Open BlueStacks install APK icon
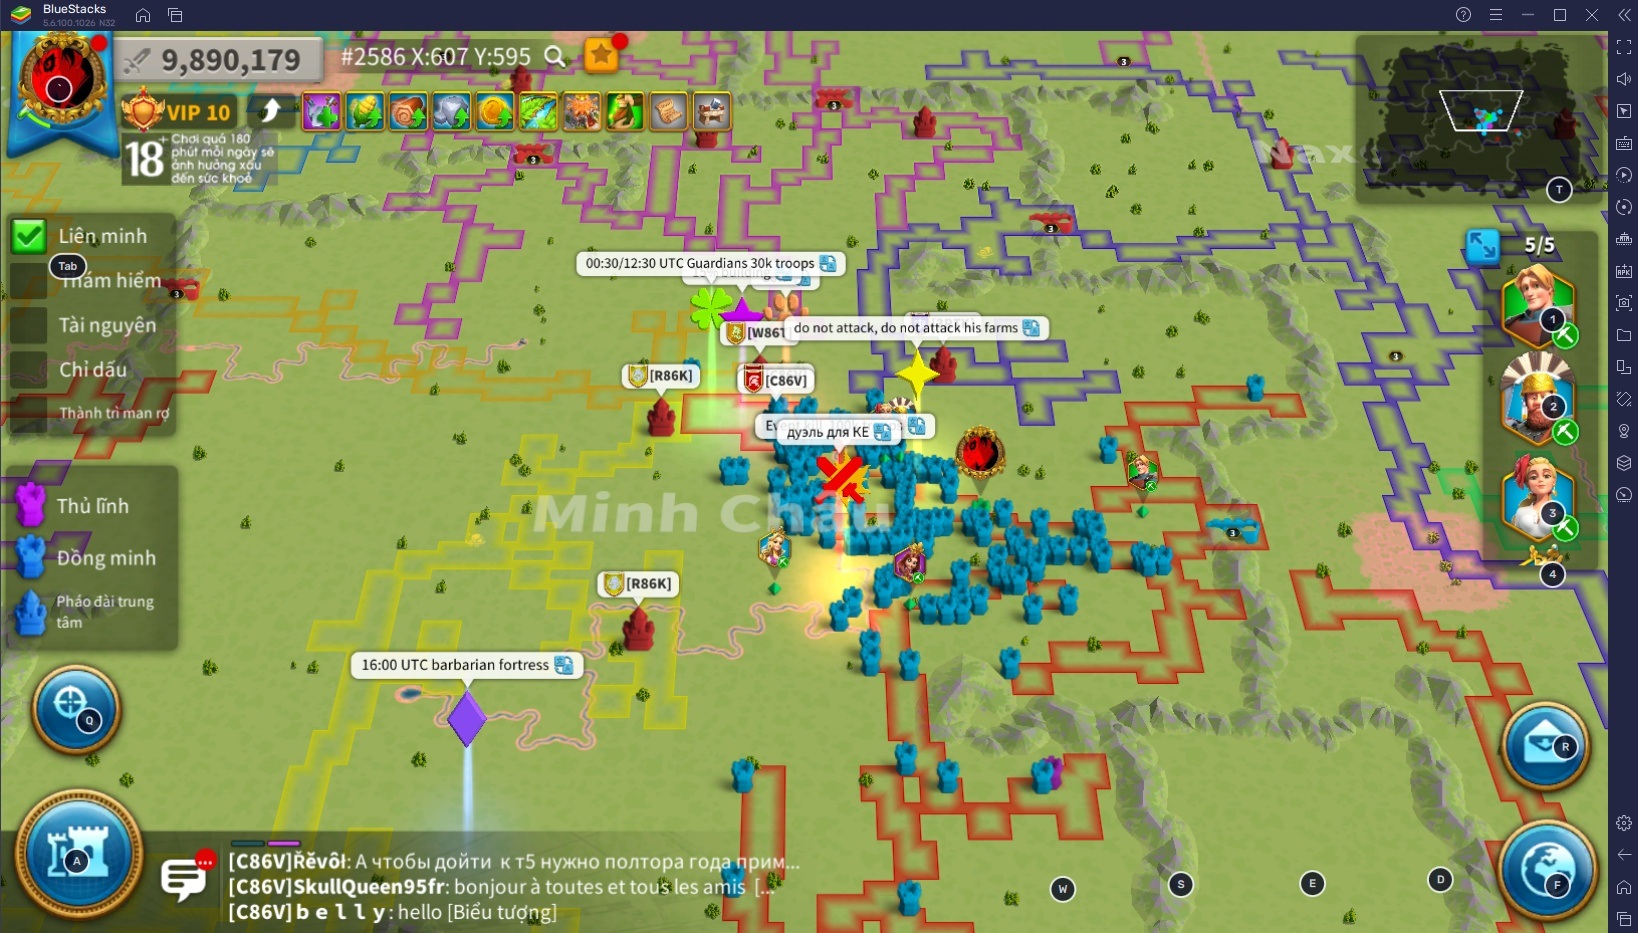Image resolution: width=1638 pixels, height=933 pixels. click(x=1623, y=271)
